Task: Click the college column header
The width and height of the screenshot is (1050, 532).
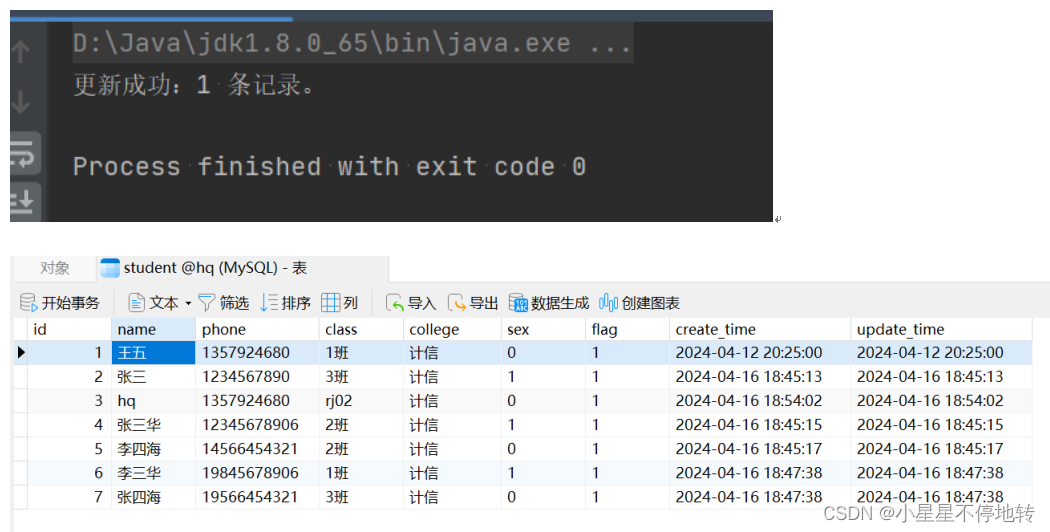Action: click(x=452, y=329)
